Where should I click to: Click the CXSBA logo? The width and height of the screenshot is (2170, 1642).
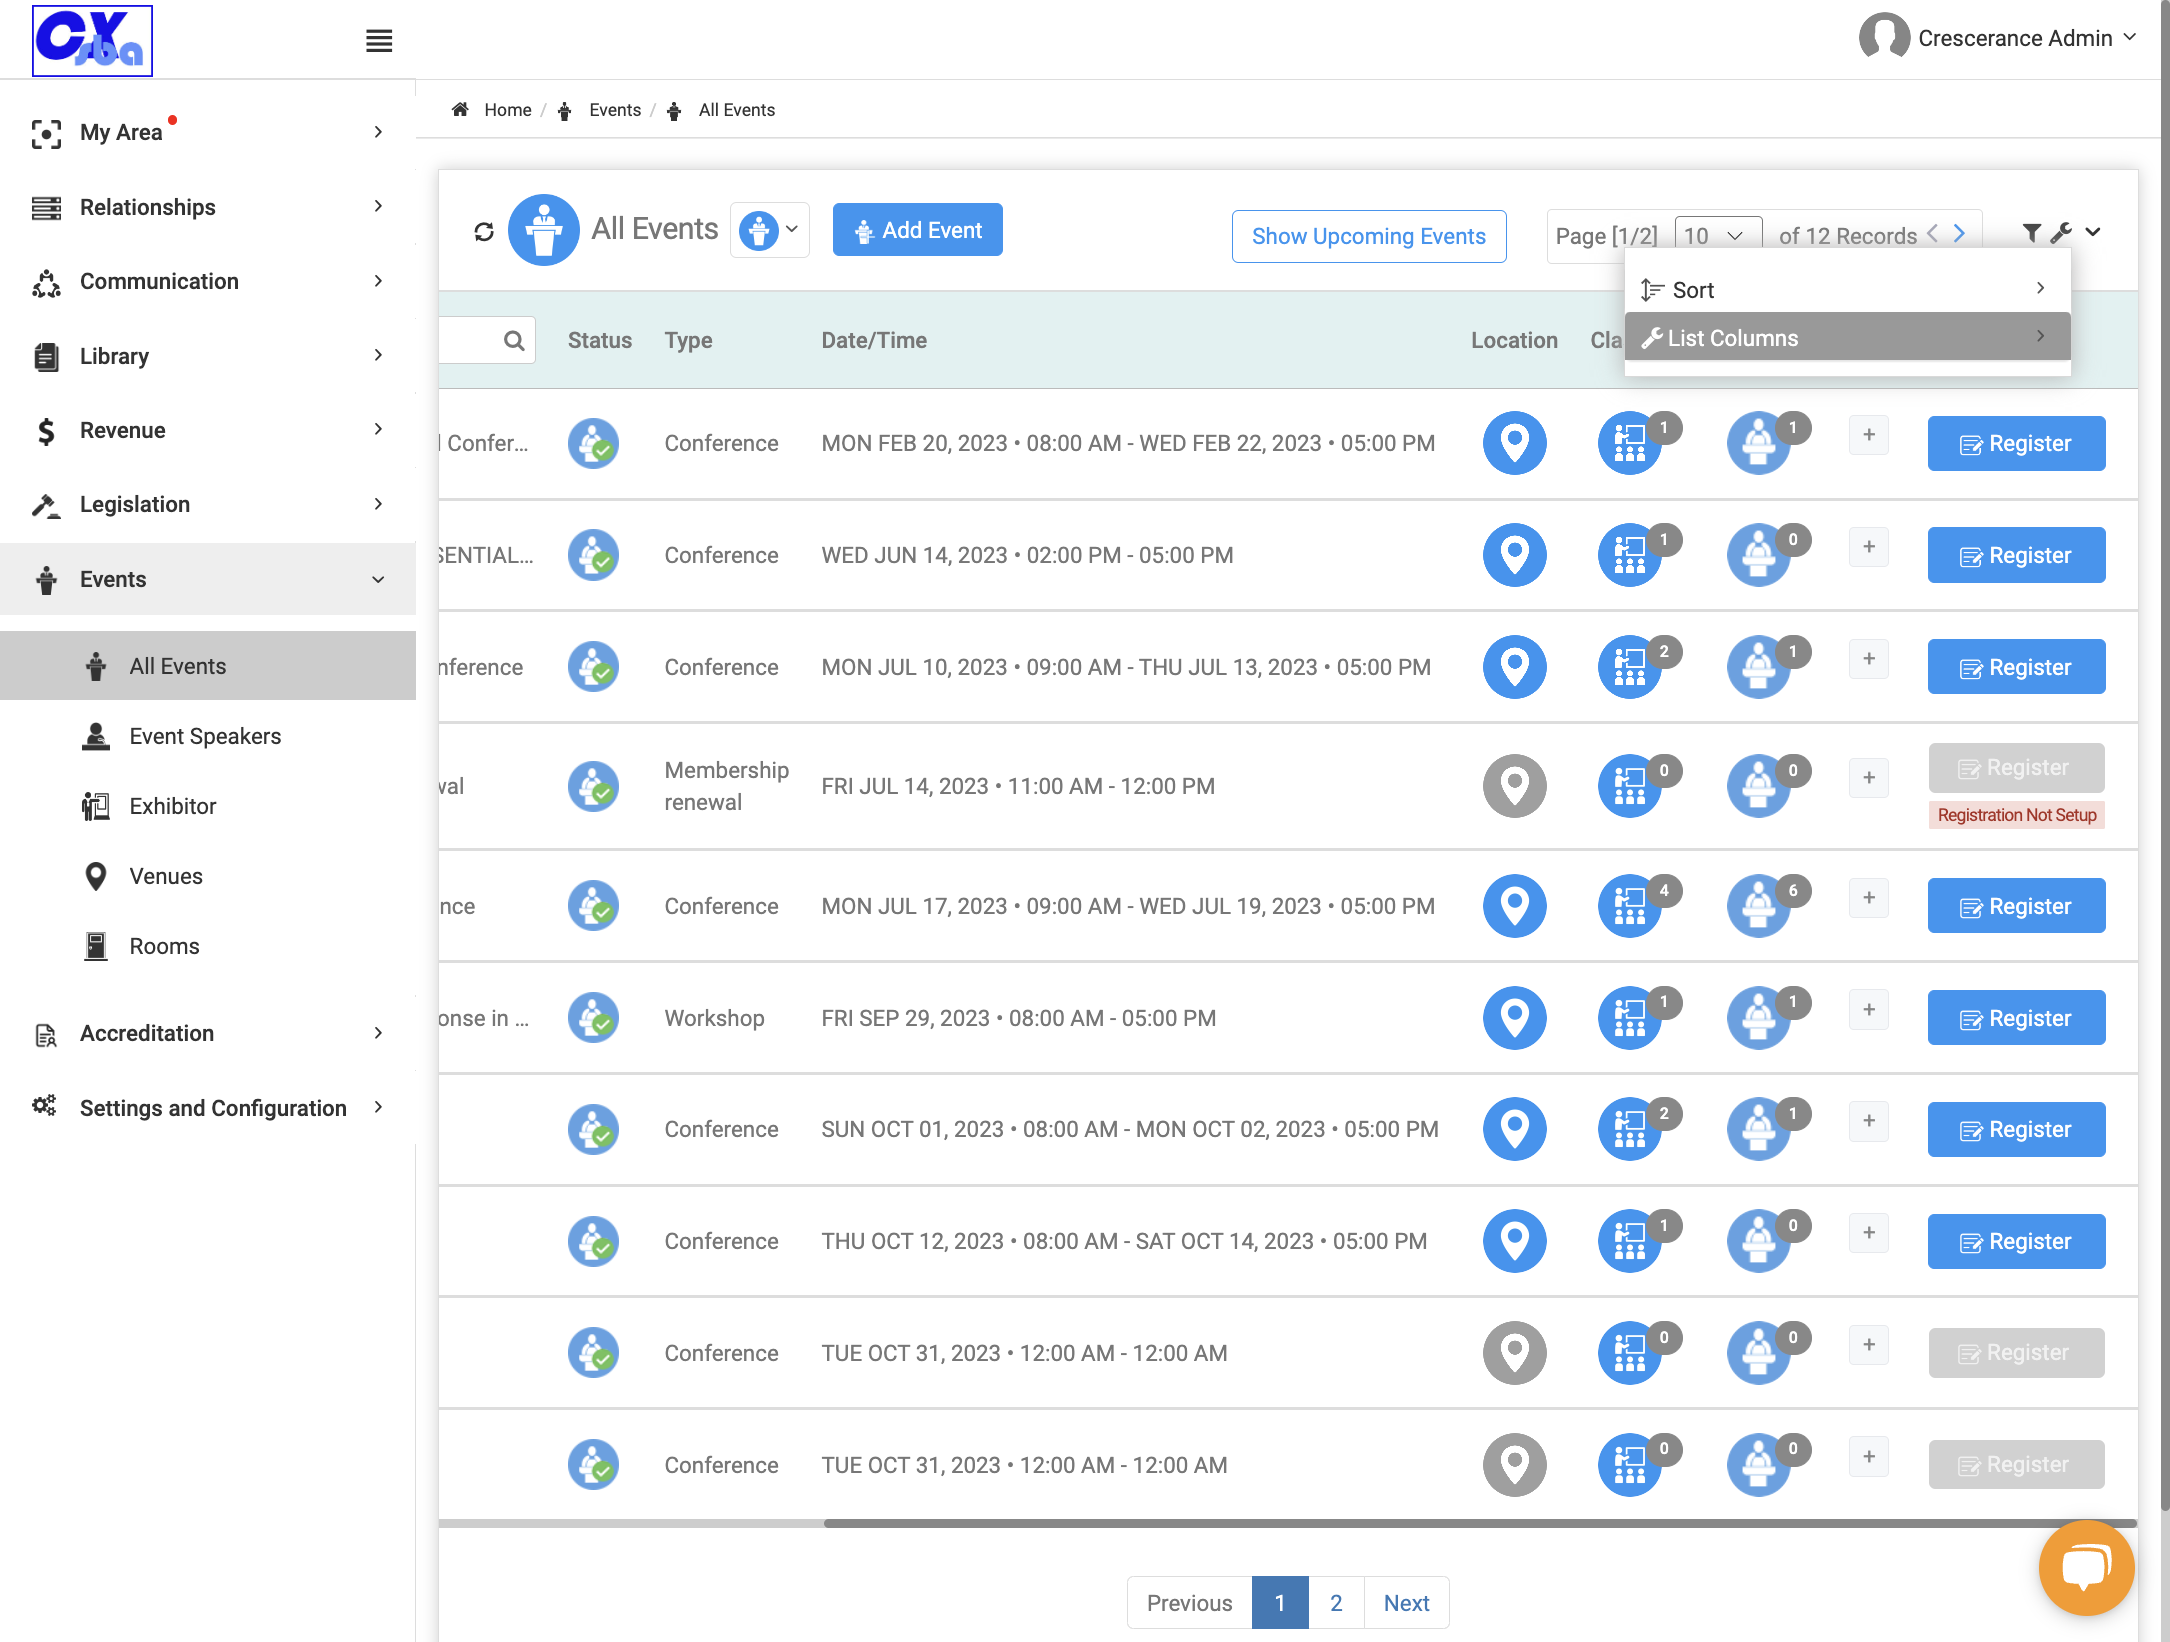tap(92, 41)
